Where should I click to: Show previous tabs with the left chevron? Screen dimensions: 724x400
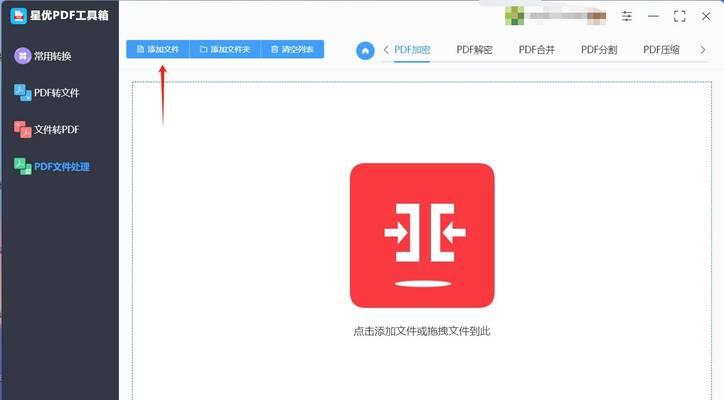point(386,49)
